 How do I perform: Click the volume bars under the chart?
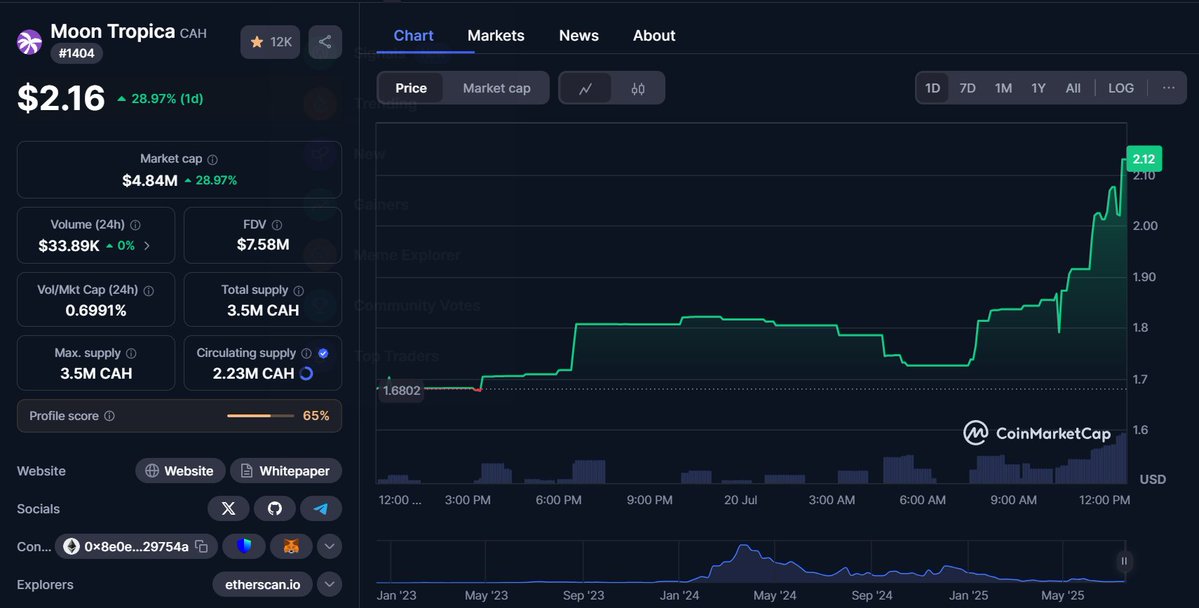(751, 460)
